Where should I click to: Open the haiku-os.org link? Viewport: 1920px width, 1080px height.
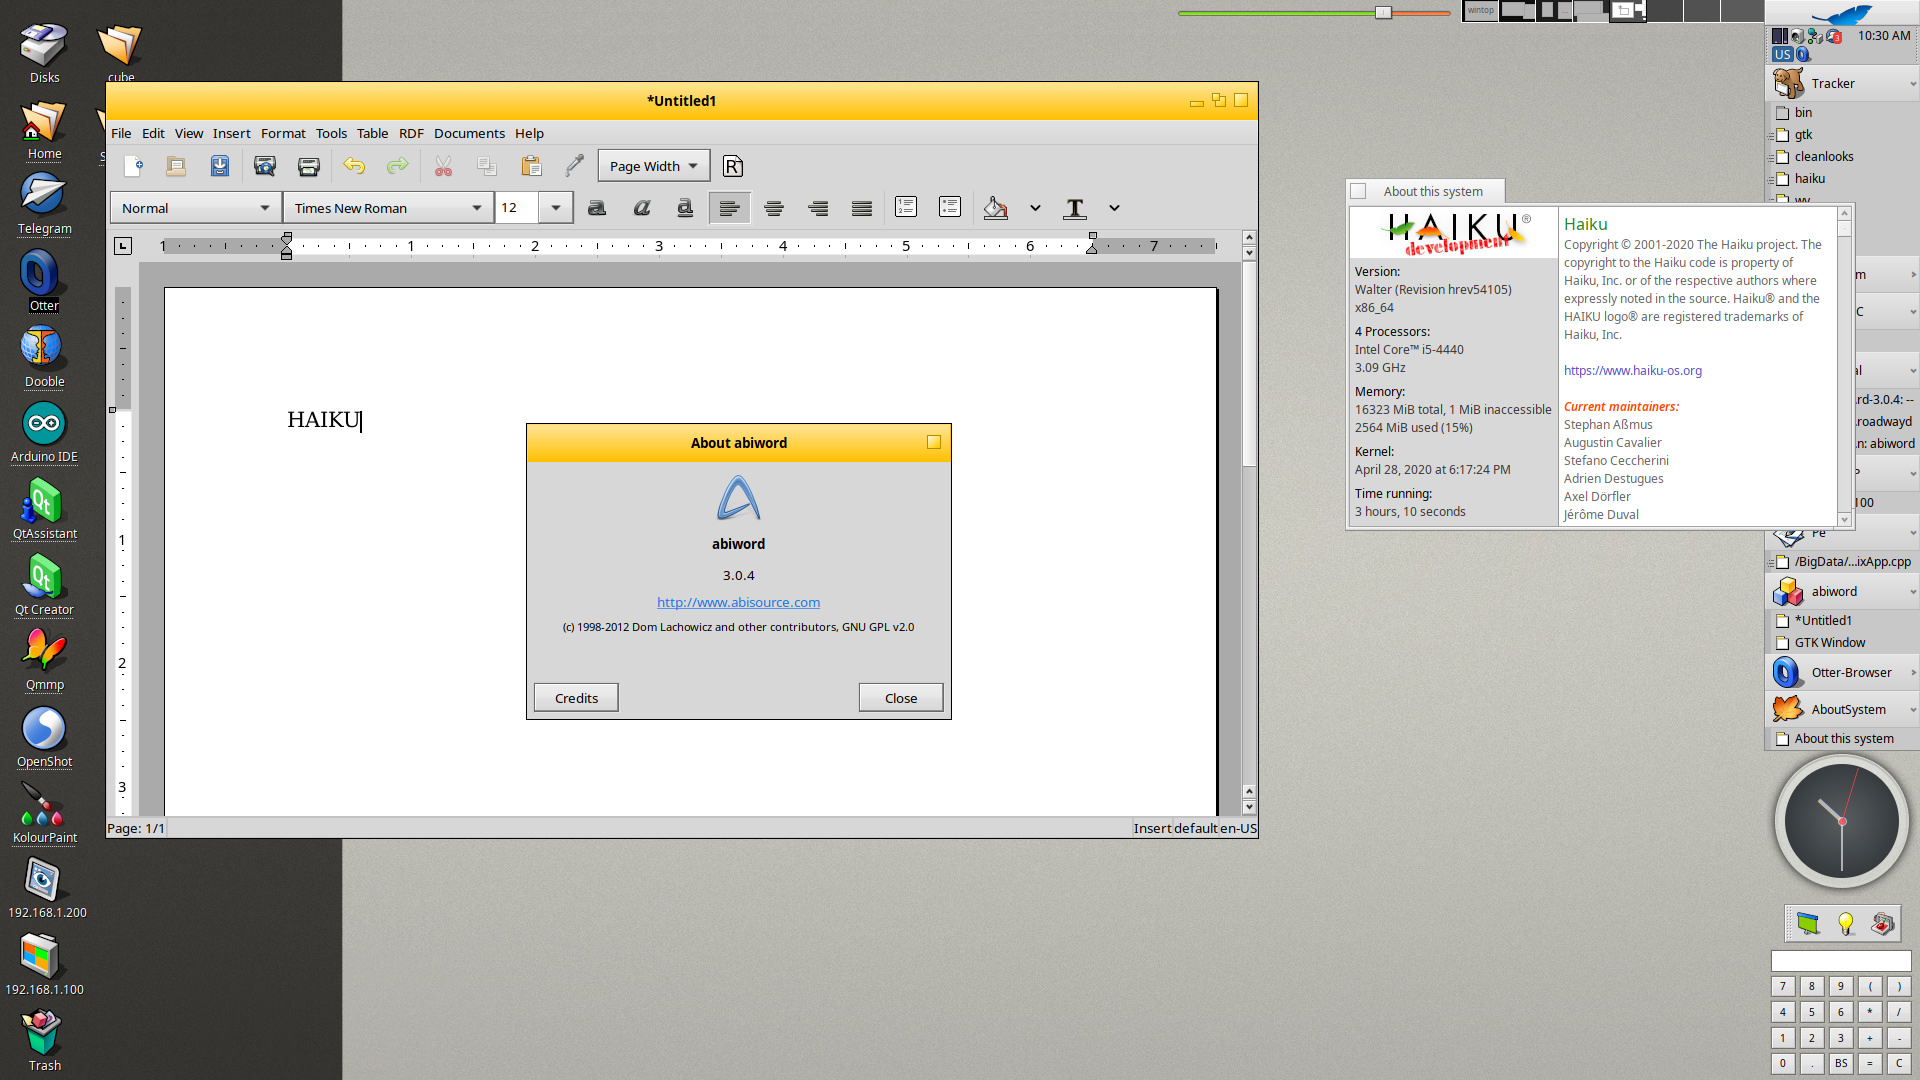click(x=1633, y=371)
